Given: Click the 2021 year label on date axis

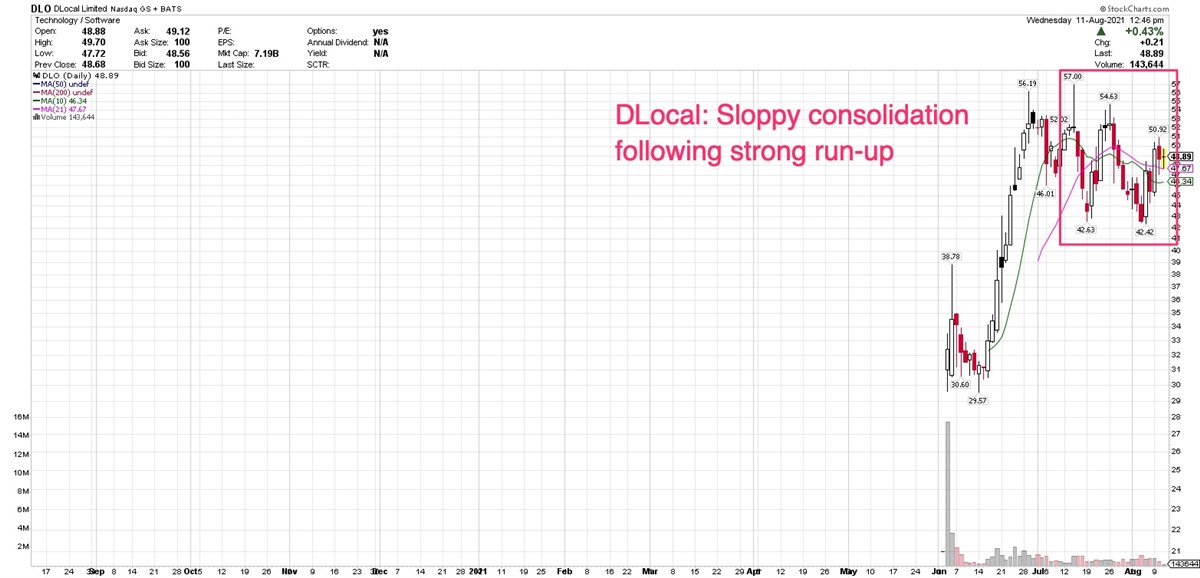Looking at the screenshot, I should pos(480,574).
